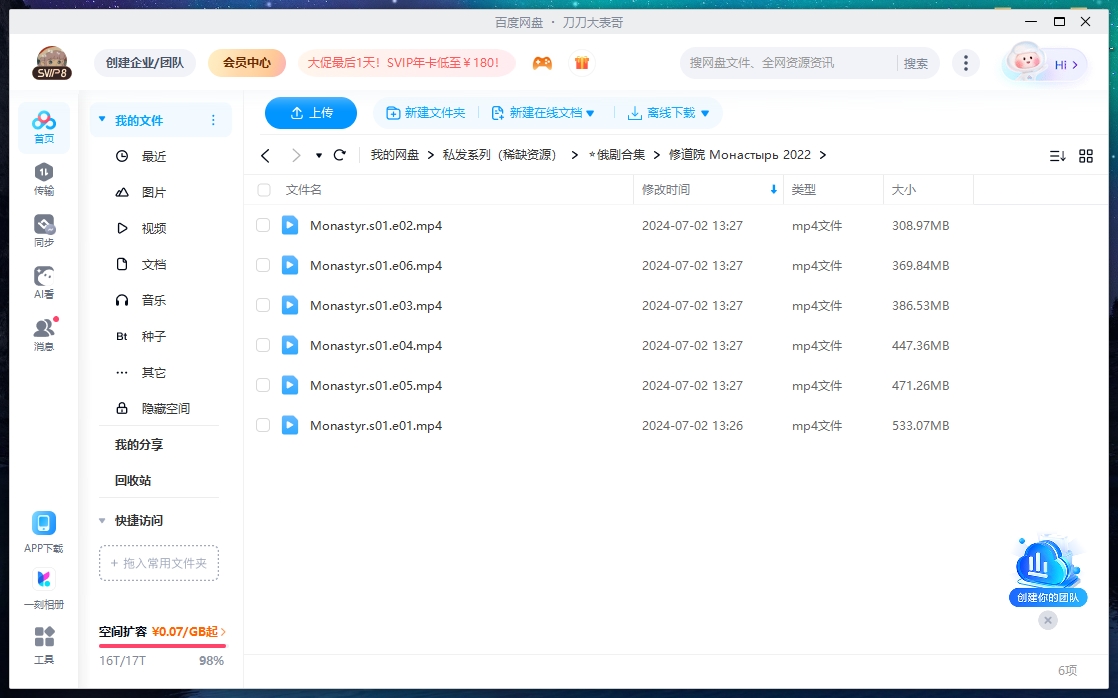Image resolution: width=1118 pixels, height=698 pixels.
Task: Refresh the current folder view
Action: (340, 155)
